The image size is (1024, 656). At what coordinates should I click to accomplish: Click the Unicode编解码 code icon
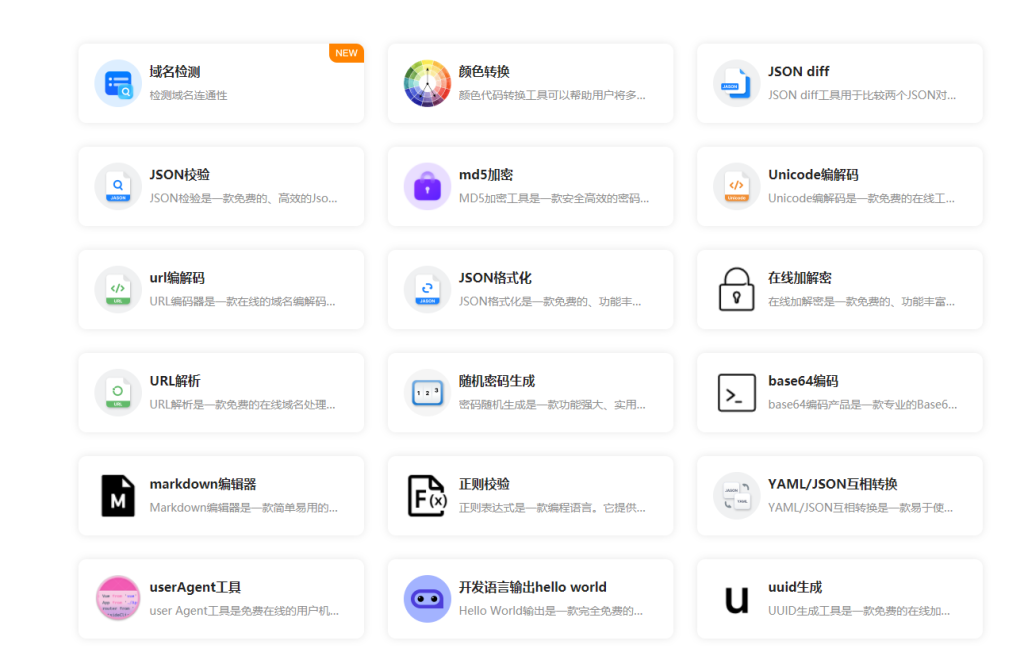[736, 186]
